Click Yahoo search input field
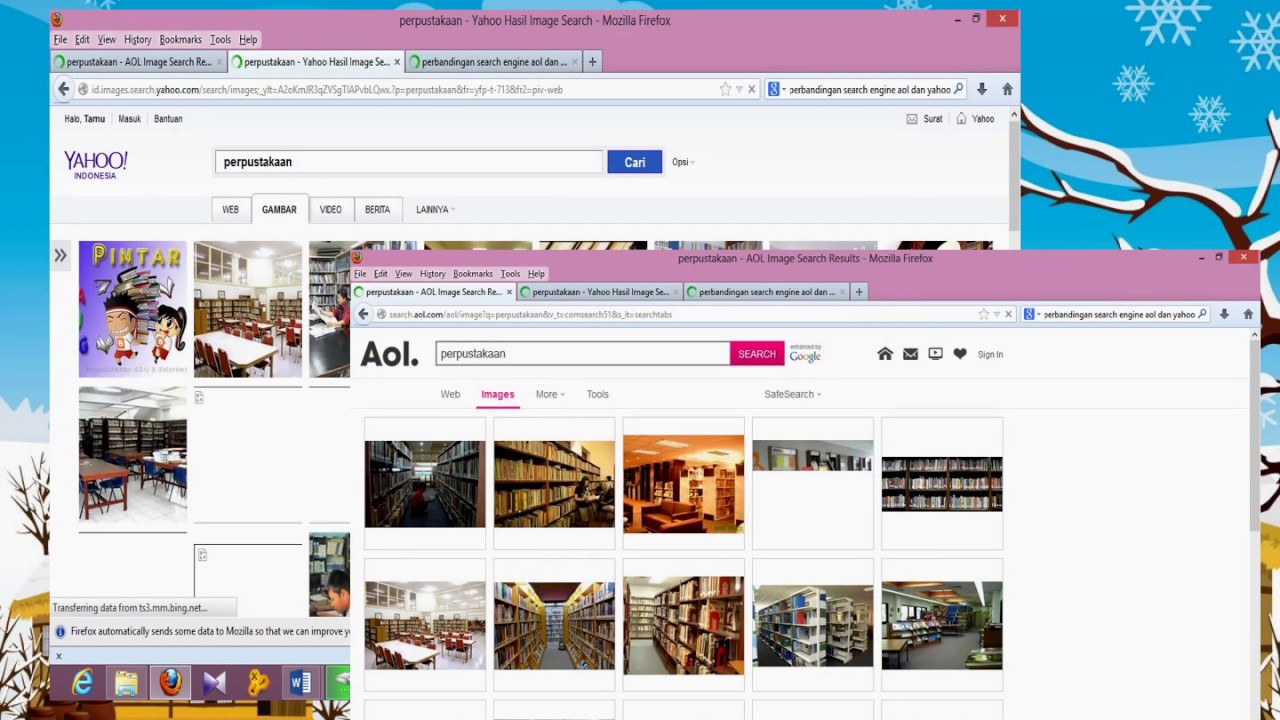Image resolution: width=1280 pixels, height=720 pixels. click(409, 162)
